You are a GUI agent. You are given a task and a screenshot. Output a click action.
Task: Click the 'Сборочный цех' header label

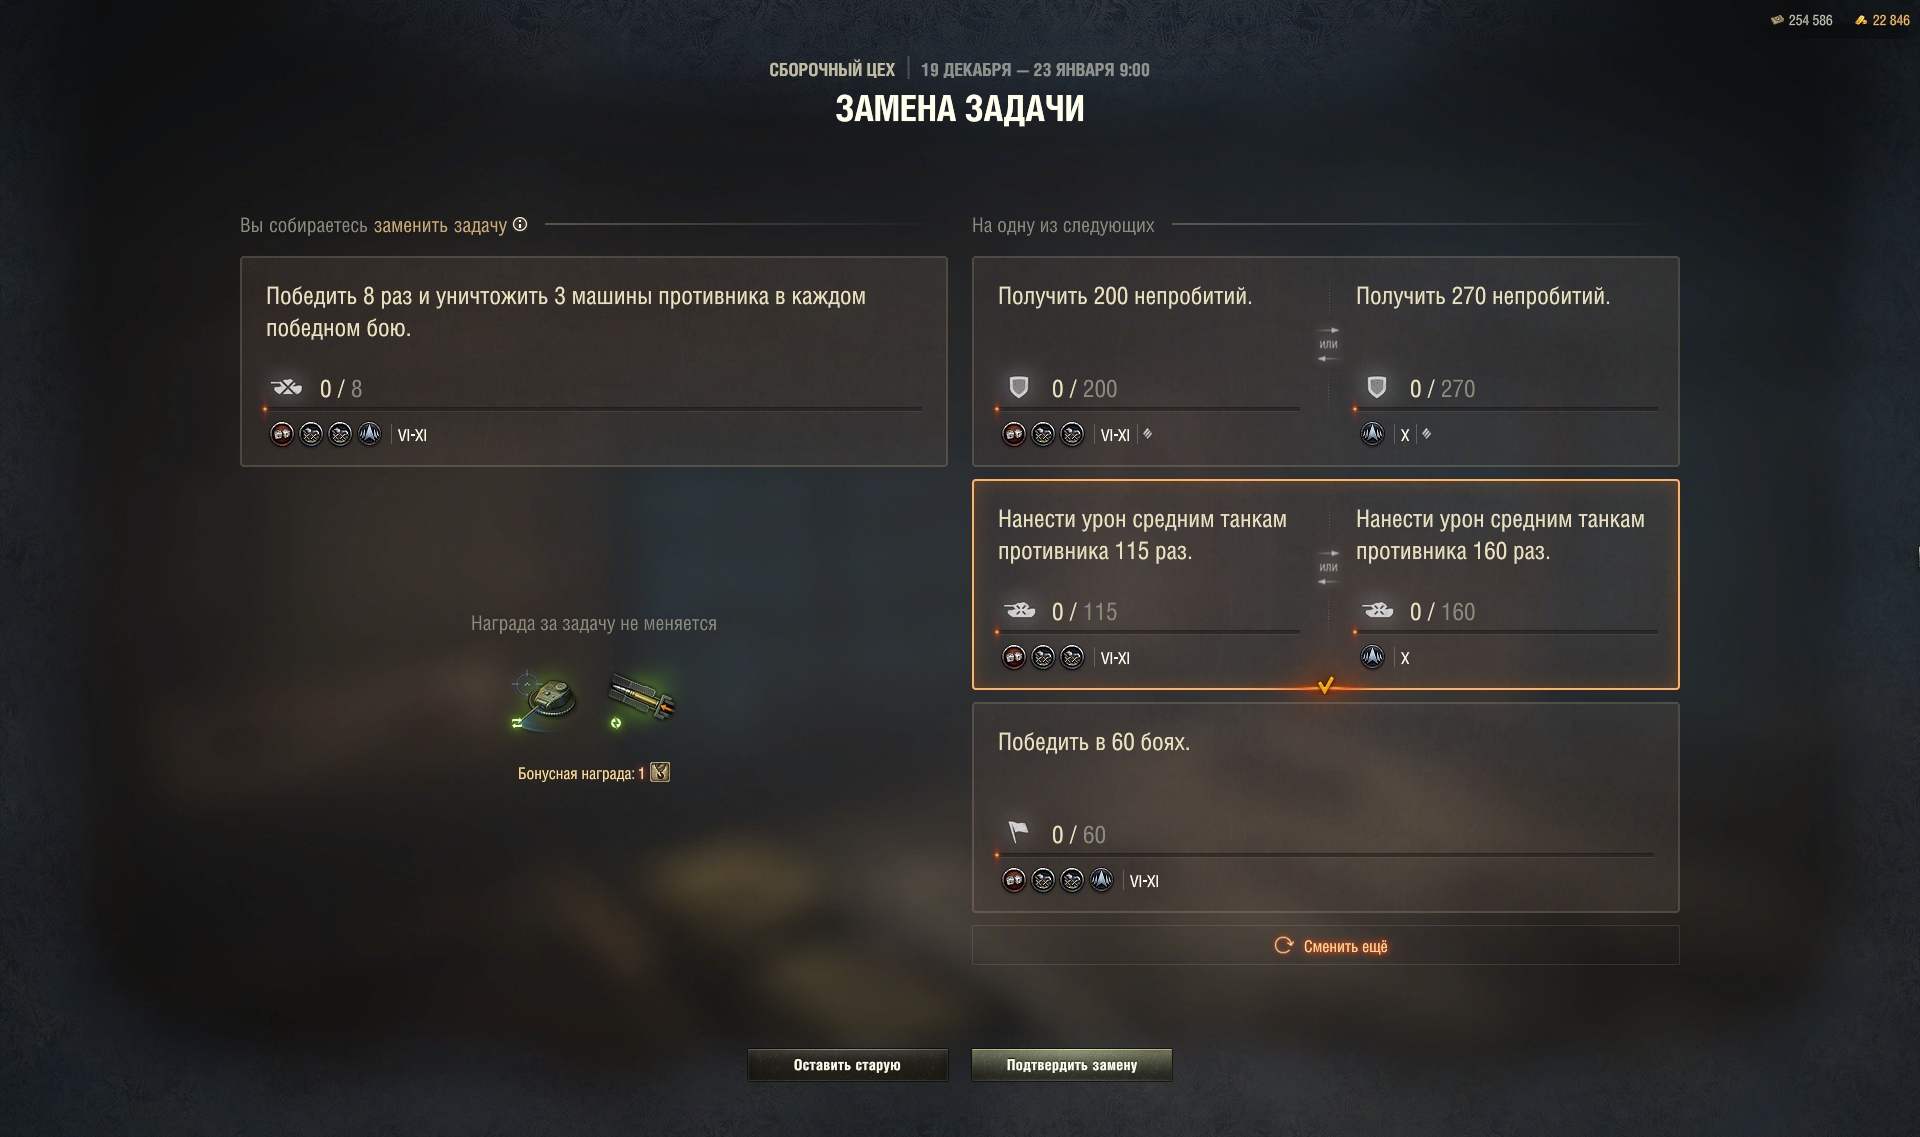[x=832, y=70]
